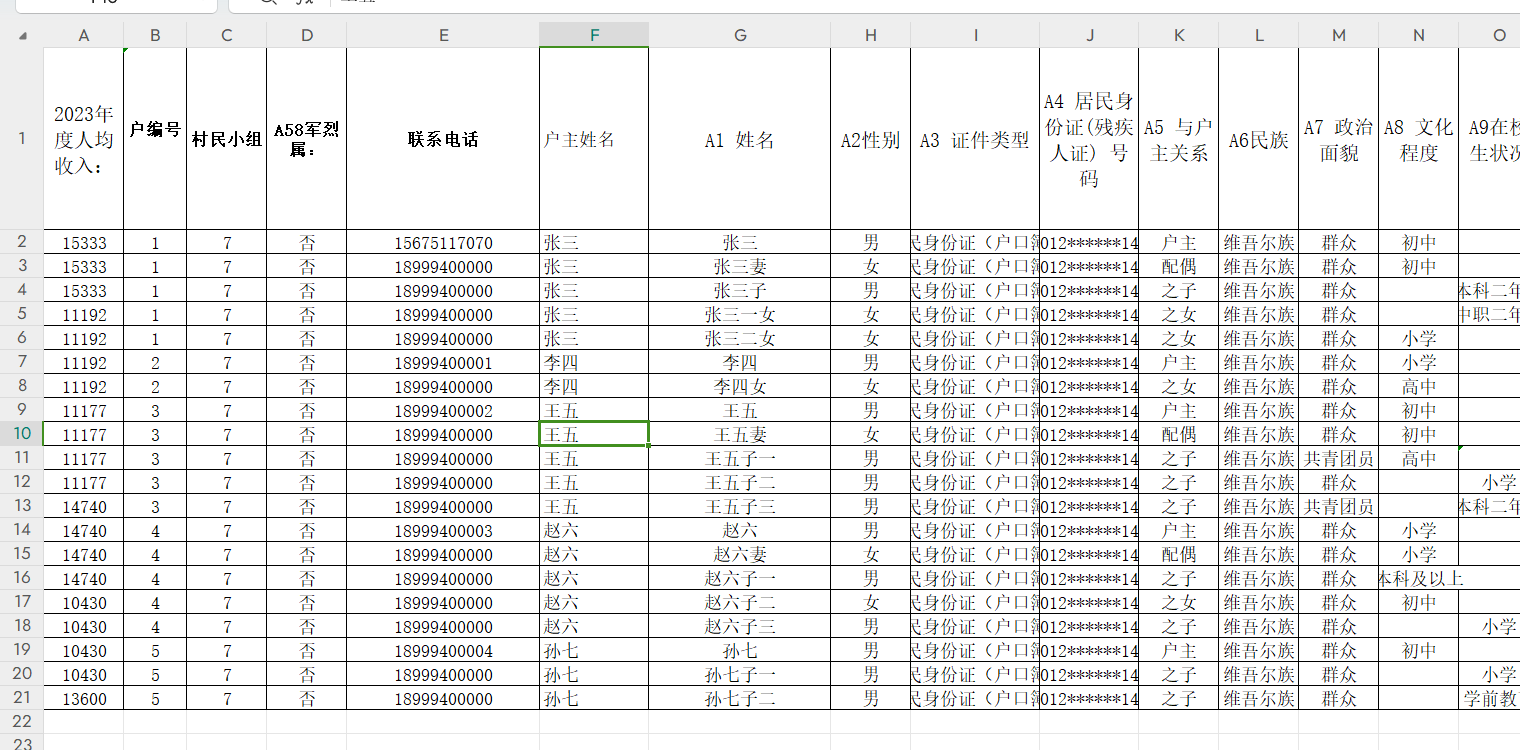The image size is (1520, 750).
Task: Select column C header
Action: (227, 35)
